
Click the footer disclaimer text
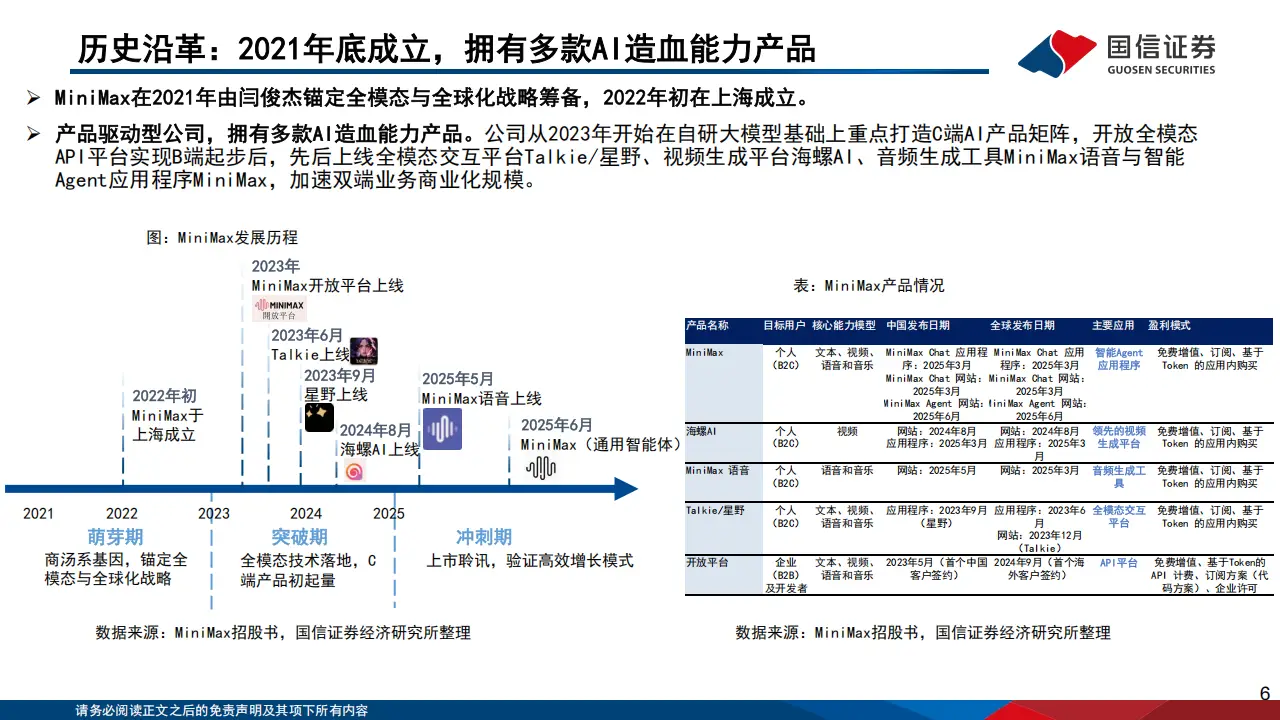pyautogui.click(x=222, y=710)
